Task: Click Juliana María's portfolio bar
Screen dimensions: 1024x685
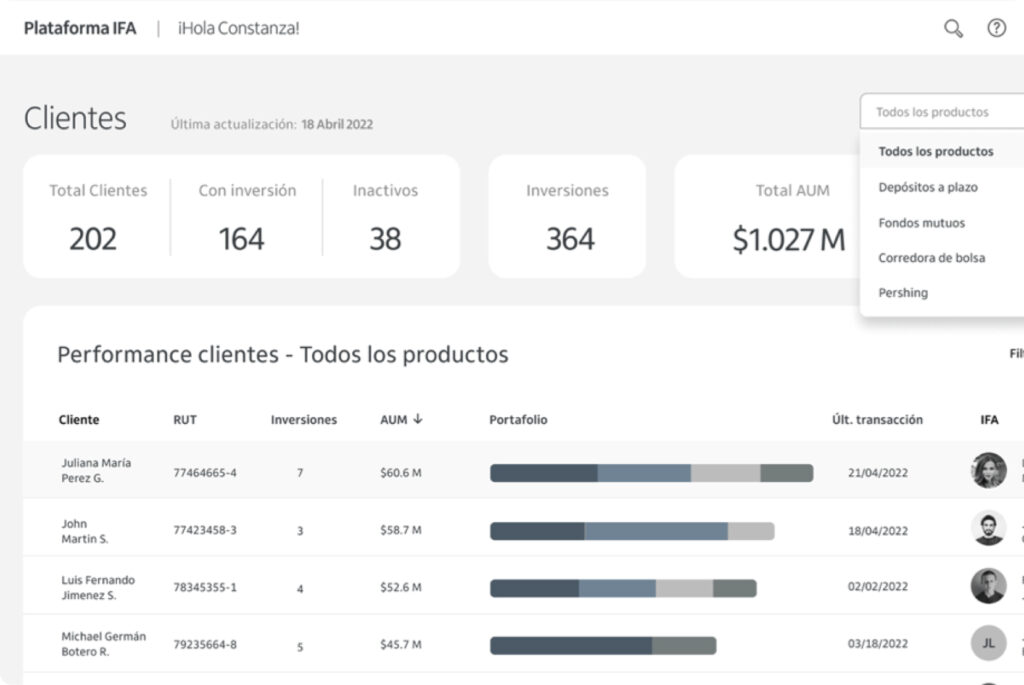Action: point(651,473)
